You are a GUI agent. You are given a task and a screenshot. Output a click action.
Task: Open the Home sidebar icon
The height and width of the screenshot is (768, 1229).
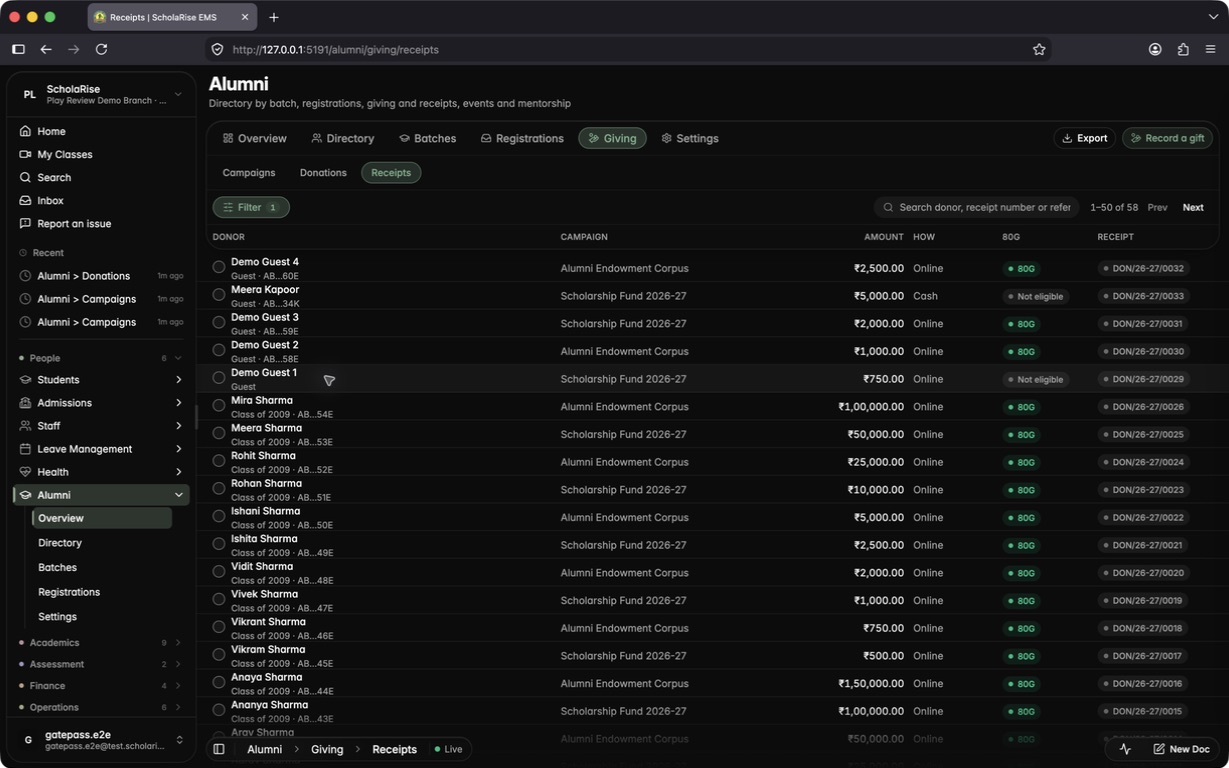pyautogui.click(x=26, y=131)
